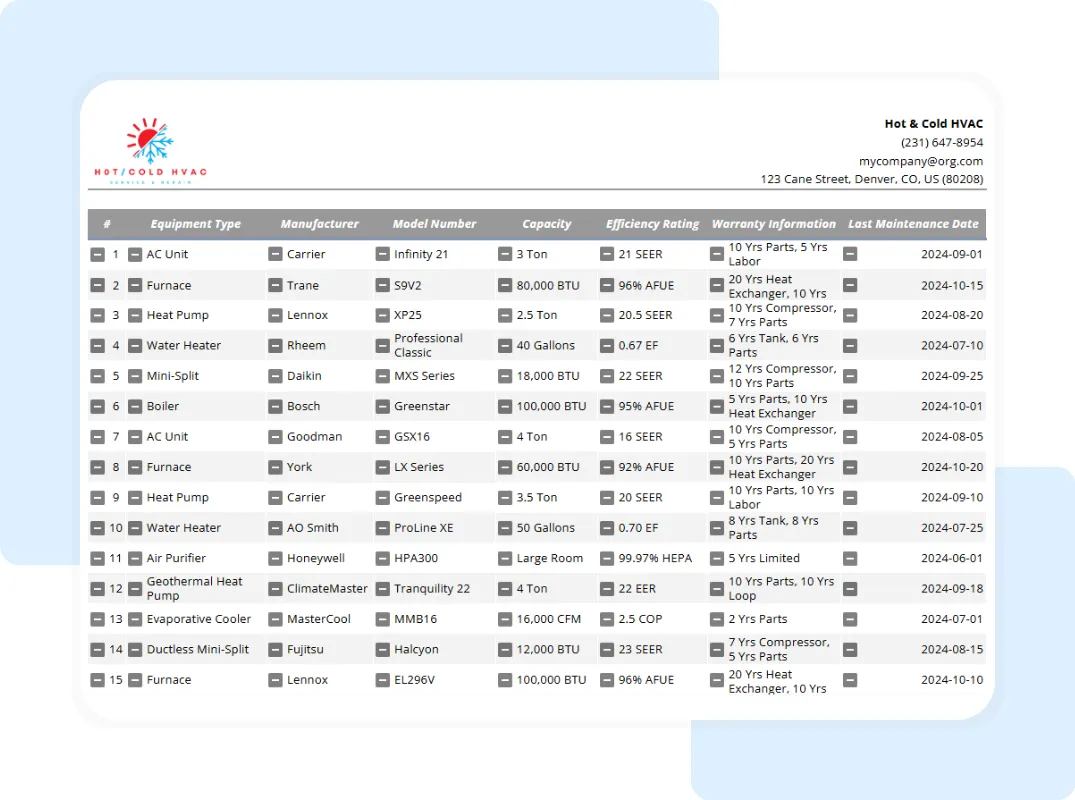
Task: Collapse the warranty cell for the Bosch boiler
Action: pos(717,406)
